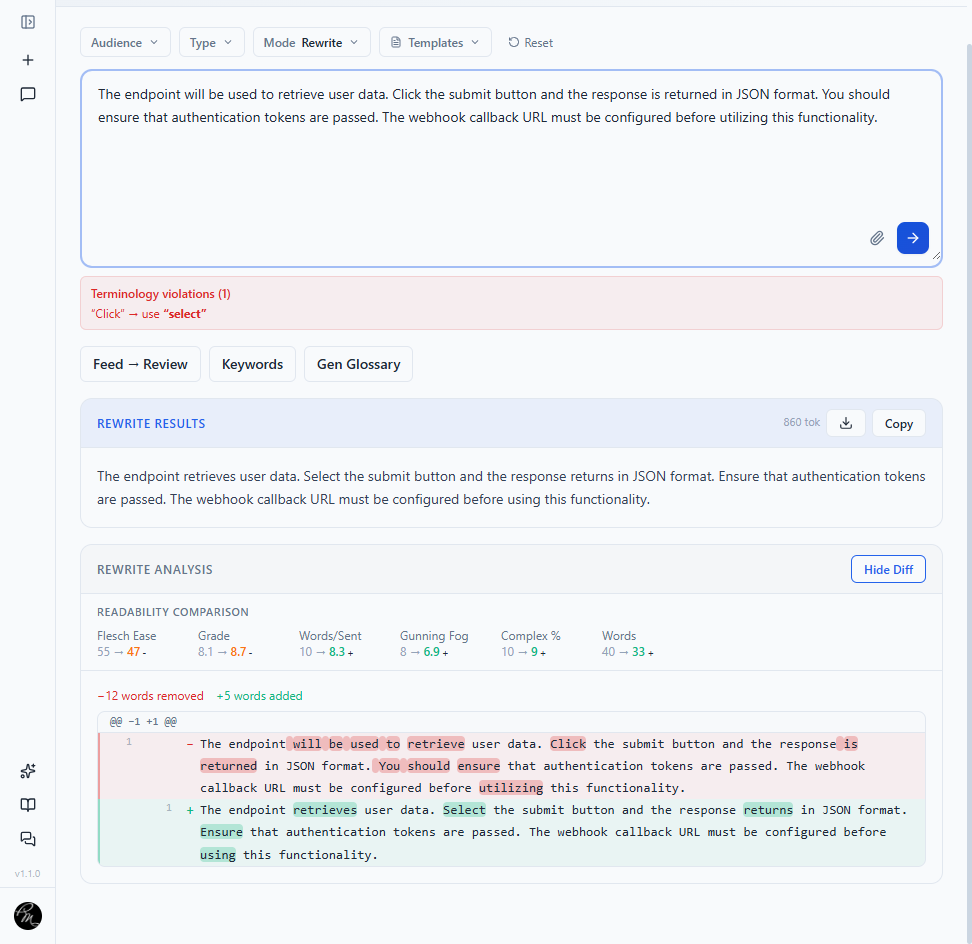The image size is (972, 944).
Task: Click the Feed → Review button
Action: point(140,364)
